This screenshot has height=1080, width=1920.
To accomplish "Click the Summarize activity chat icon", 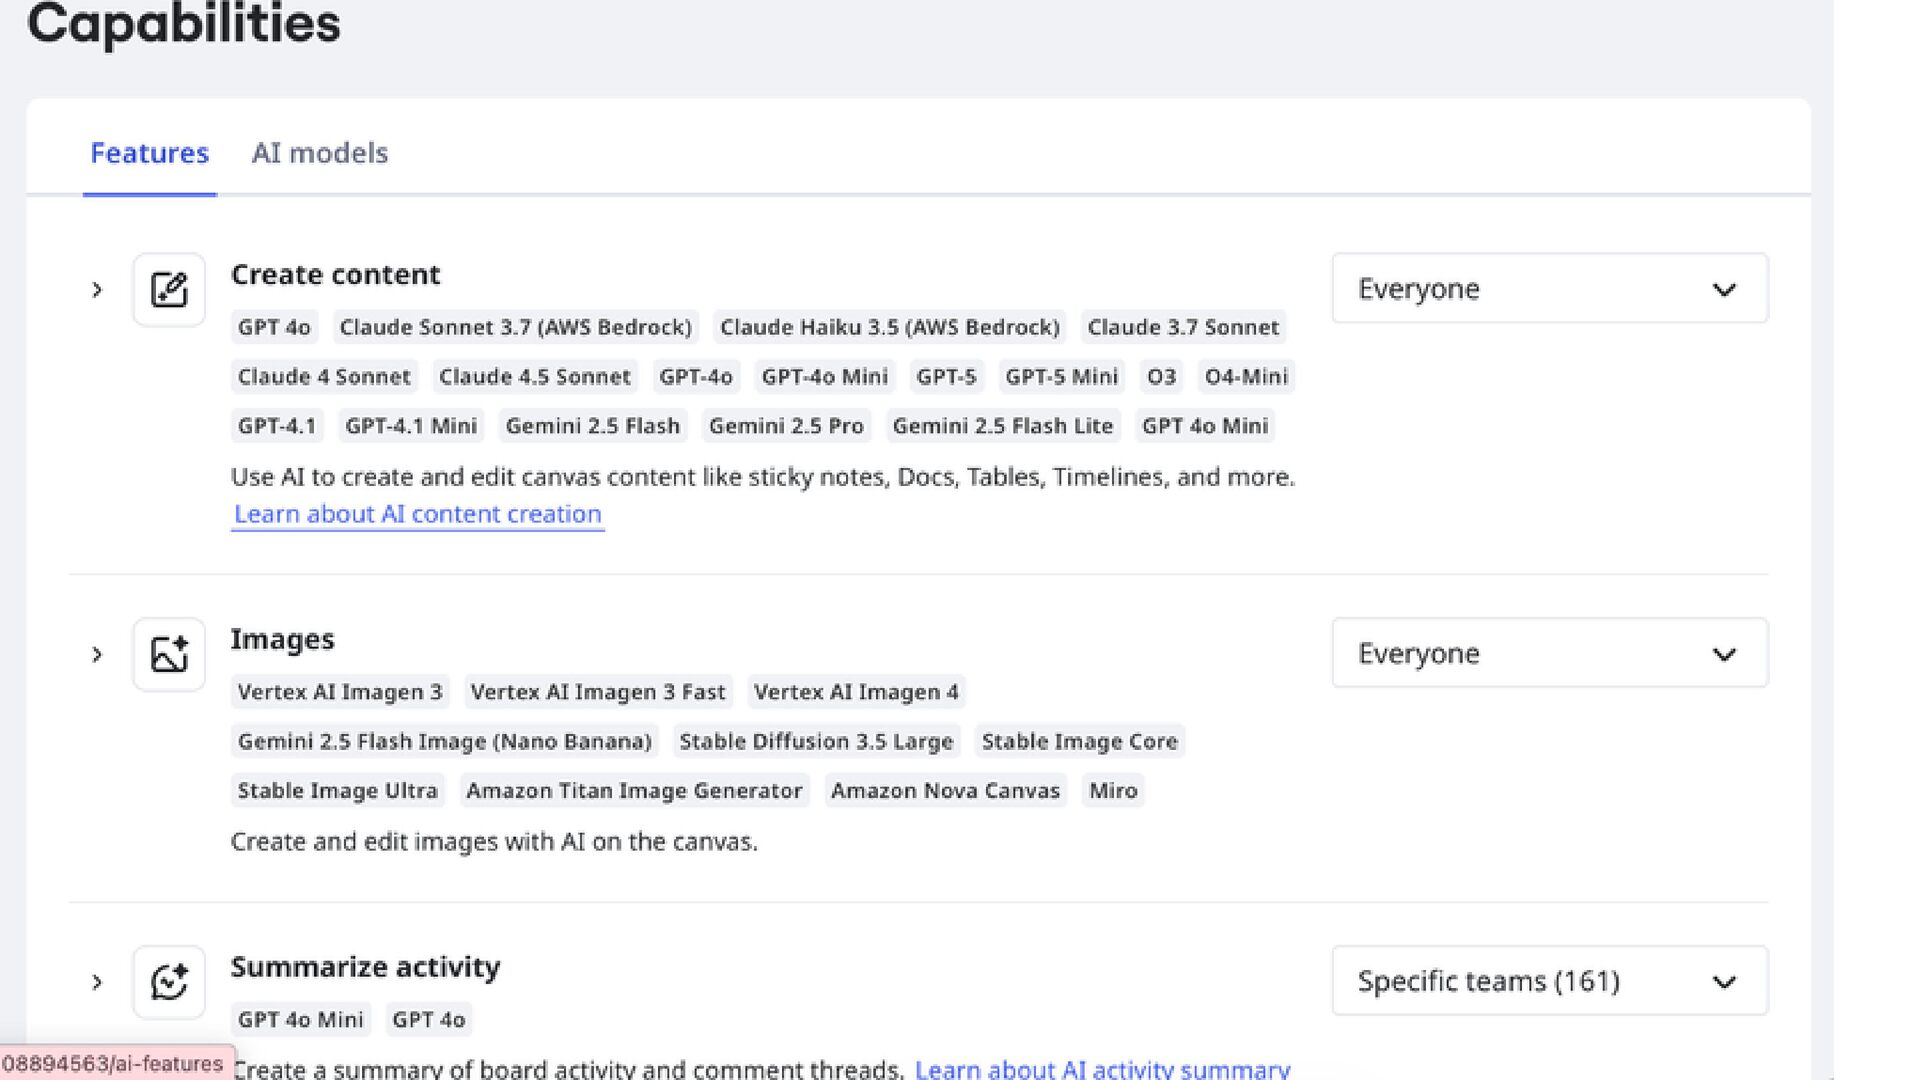I will pos(169,982).
